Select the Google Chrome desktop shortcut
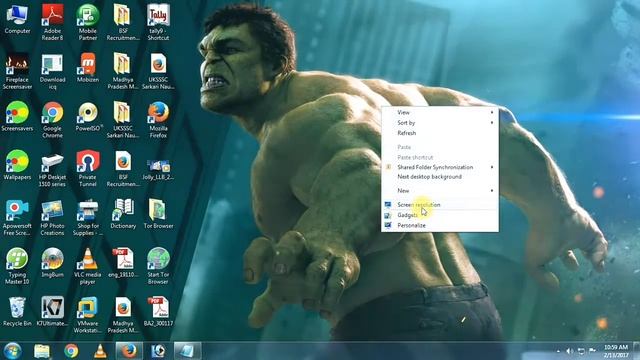The width and height of the screenshot is (640, 360). [53, 120]
